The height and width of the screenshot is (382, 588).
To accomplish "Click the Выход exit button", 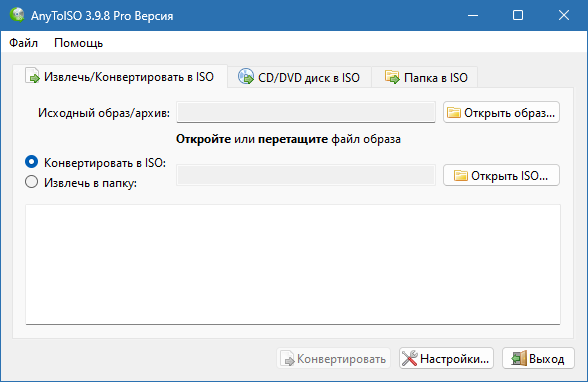I will 538,358.
